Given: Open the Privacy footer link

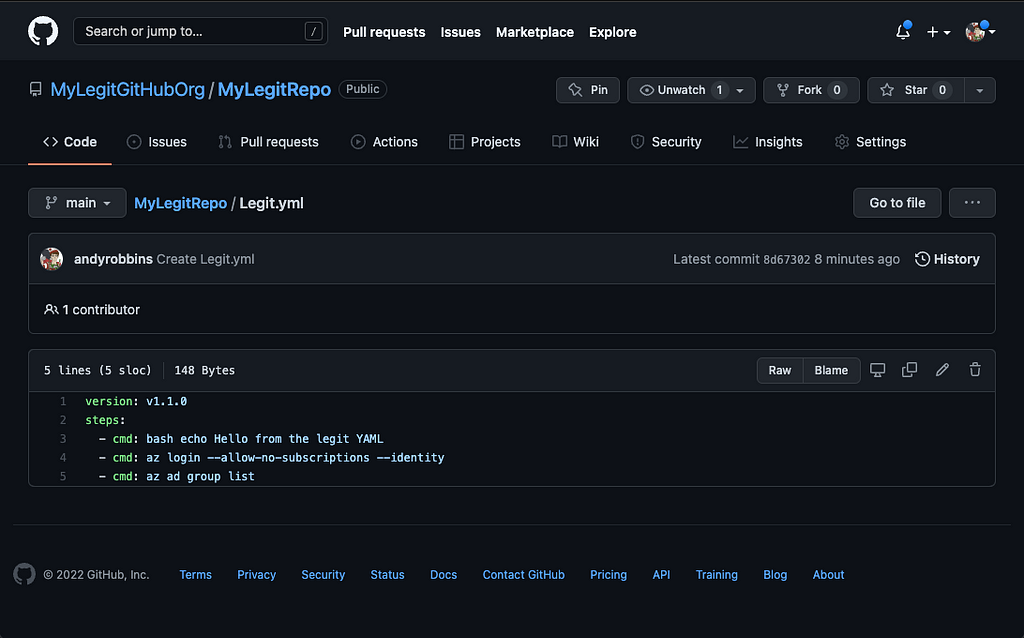Looking at the screenshot, I should click(256, 575).
